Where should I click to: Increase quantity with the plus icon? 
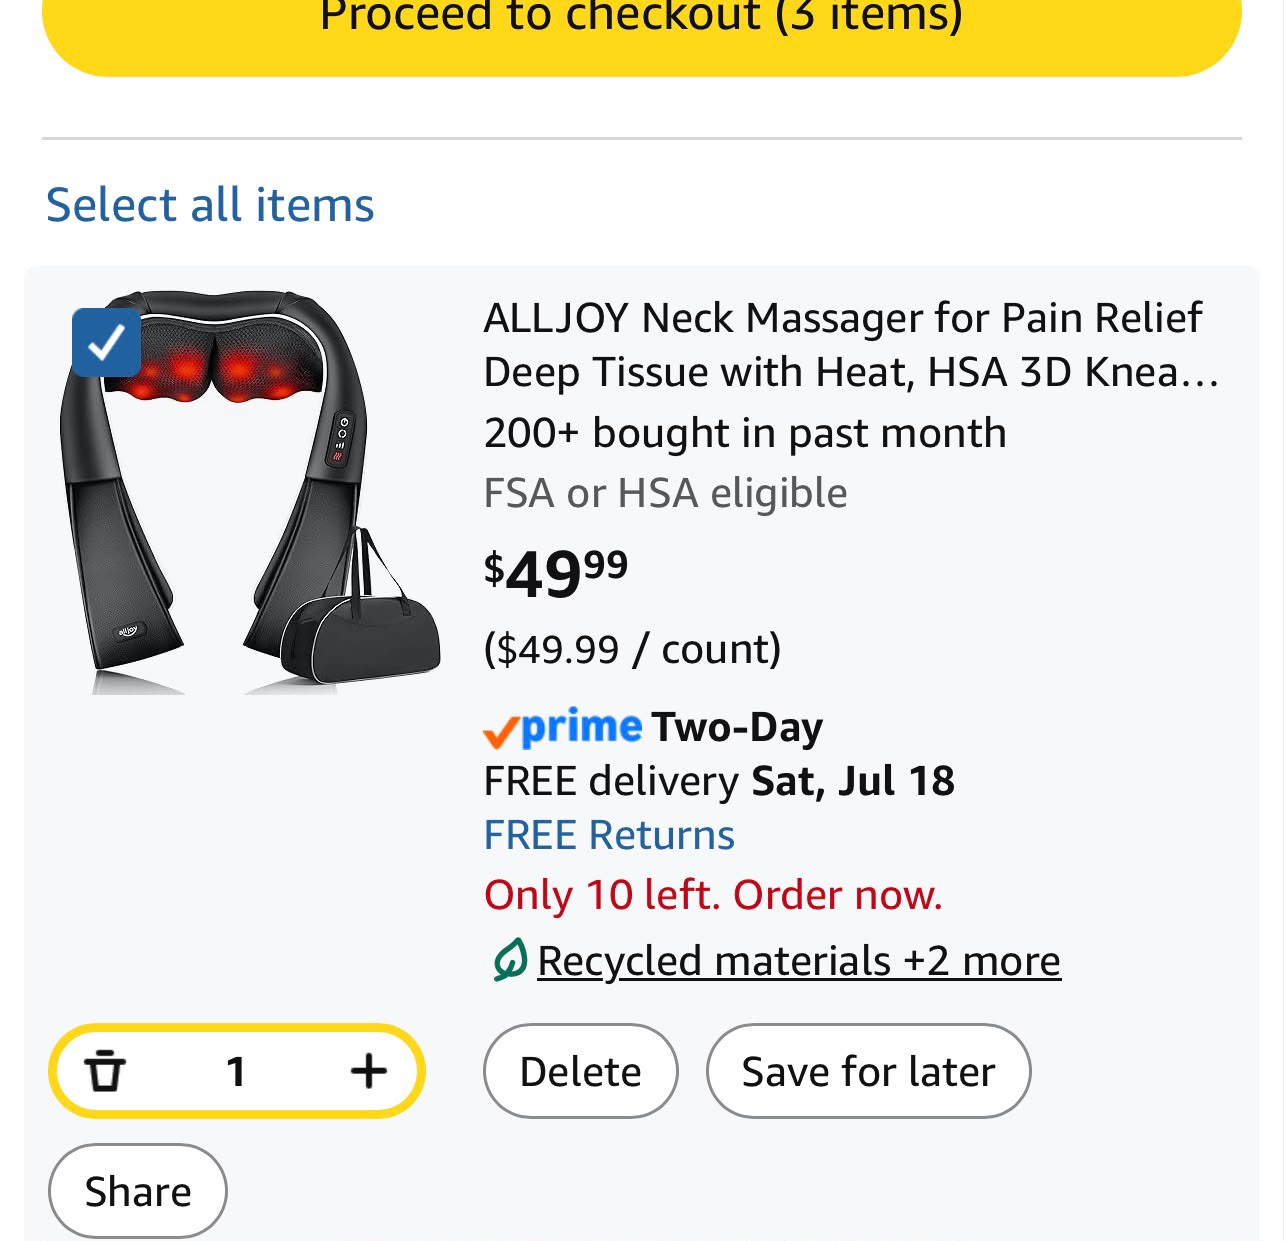369,1071
